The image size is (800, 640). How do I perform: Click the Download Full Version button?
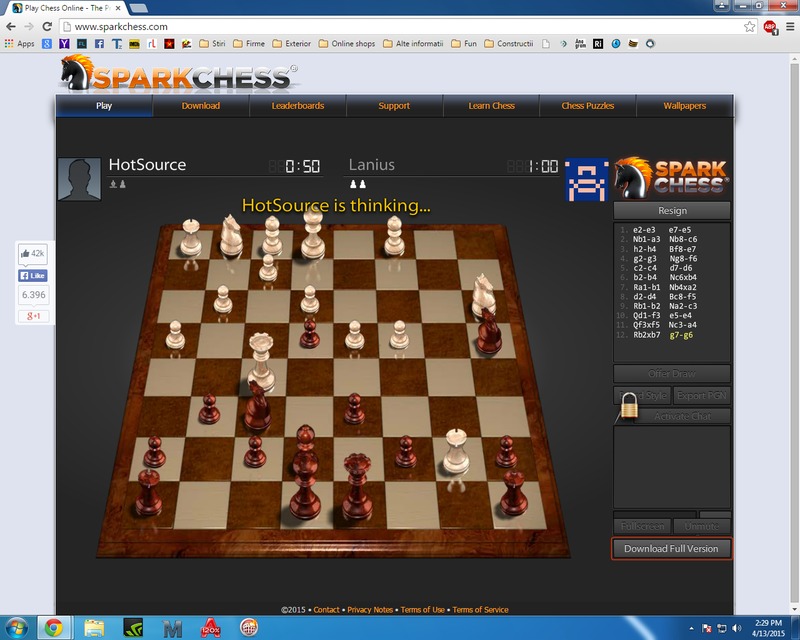point(671,549)
